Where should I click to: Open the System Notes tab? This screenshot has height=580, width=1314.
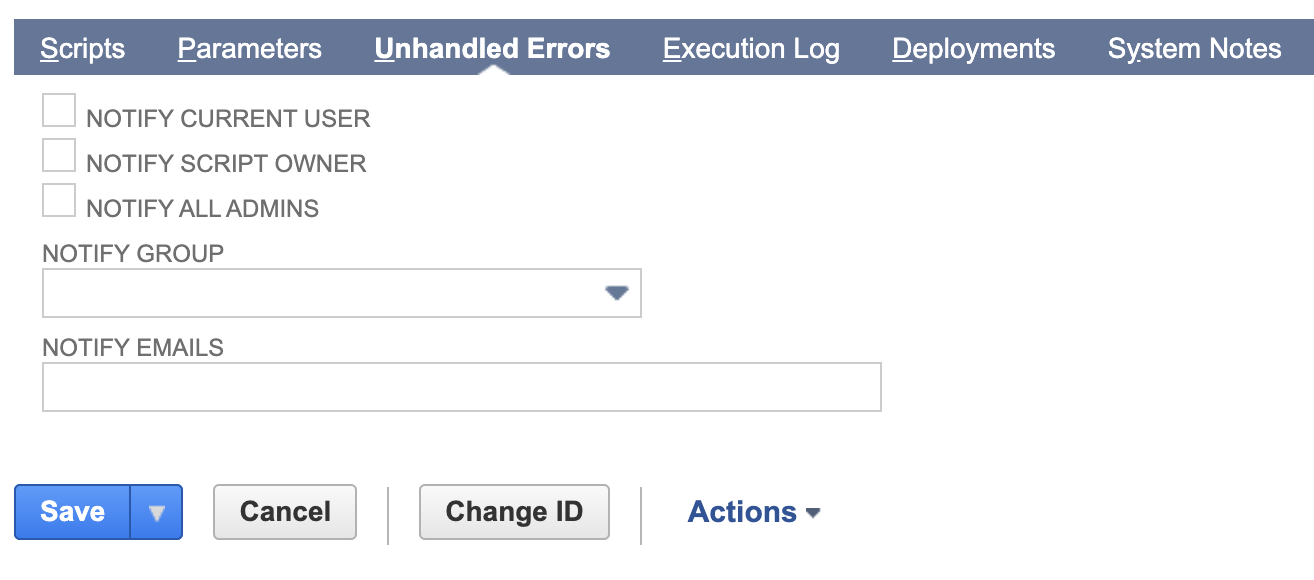click(1193, 47)
